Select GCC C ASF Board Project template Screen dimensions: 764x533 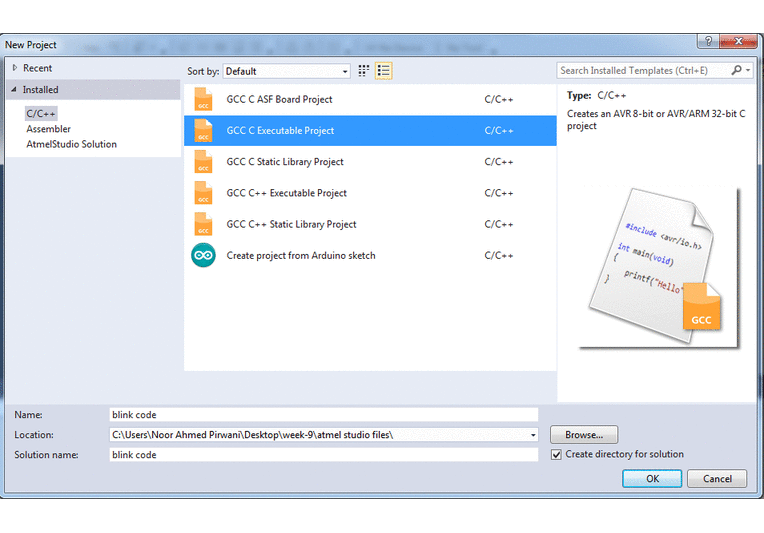[370, 99]
